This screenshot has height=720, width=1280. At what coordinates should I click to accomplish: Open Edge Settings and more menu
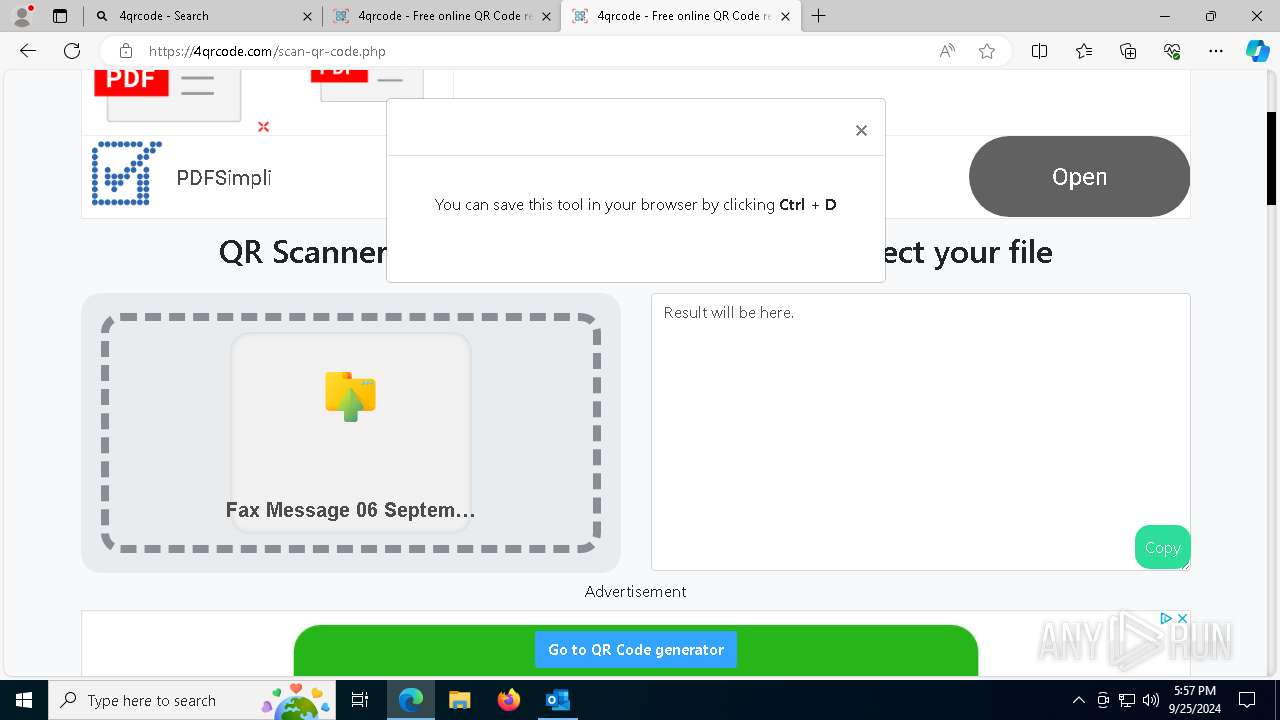(x=1216, y=51)
